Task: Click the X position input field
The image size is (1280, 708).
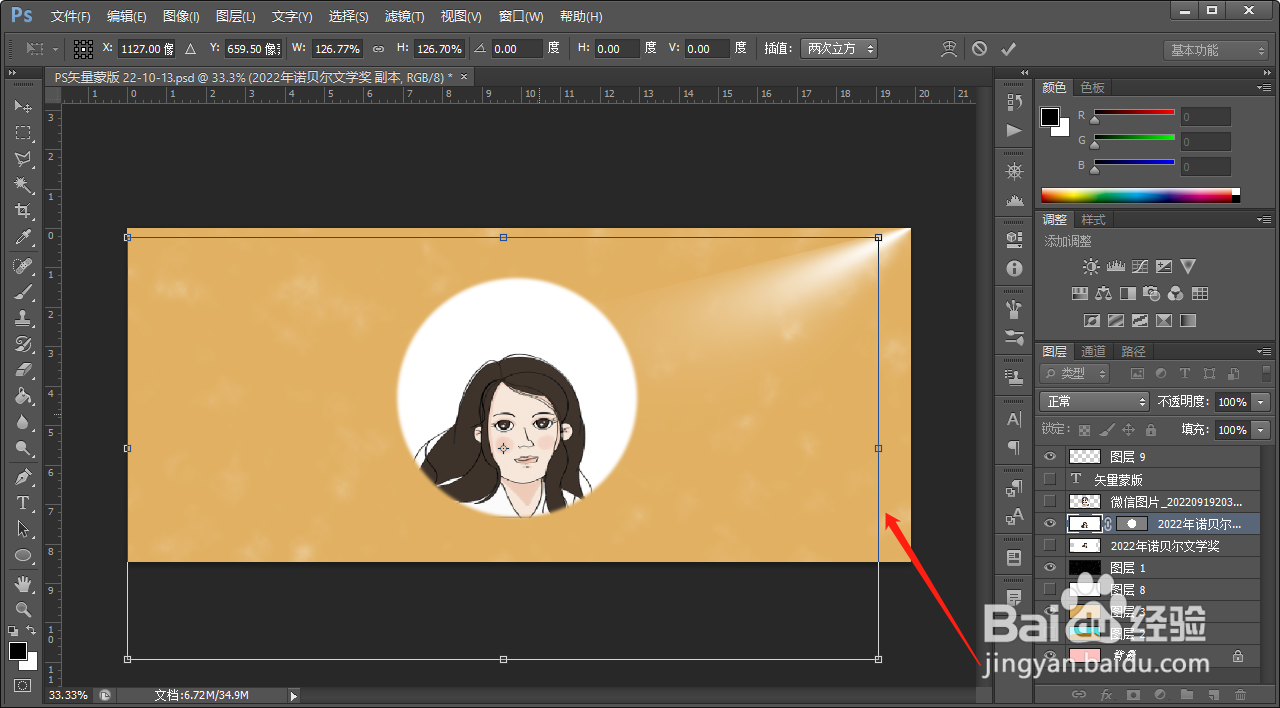Action: pos(146,48)
